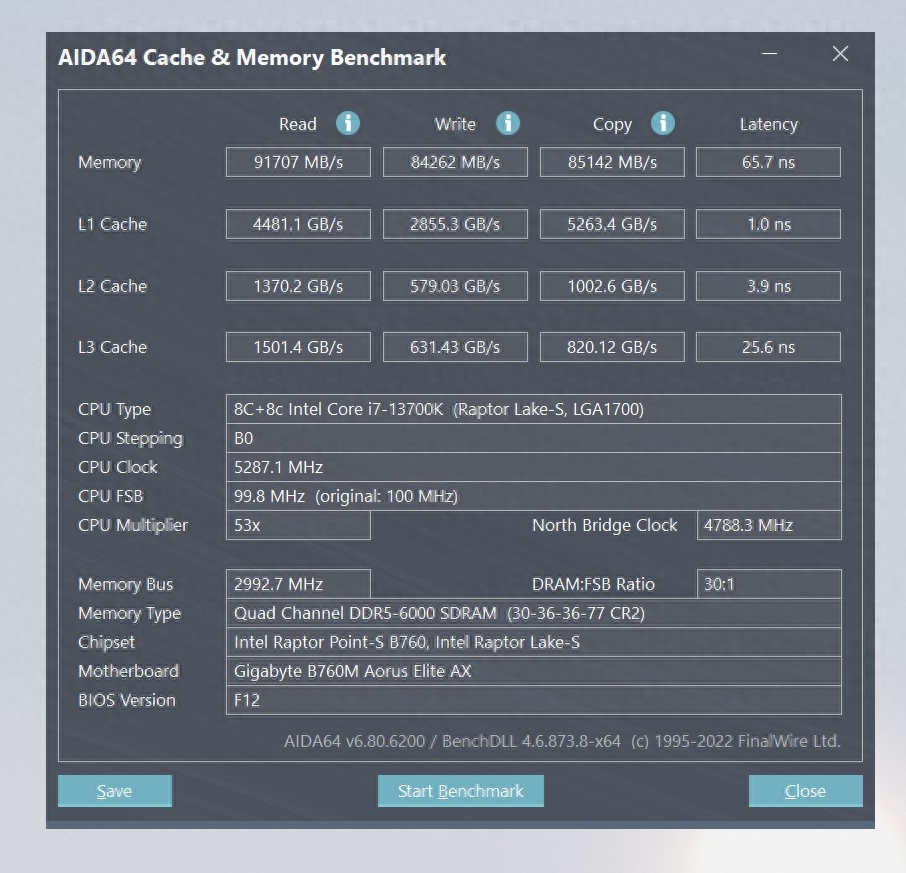906x873 pixels.
Task: Click Memory Type DDR5-6000 field
Action: (534, 613)
